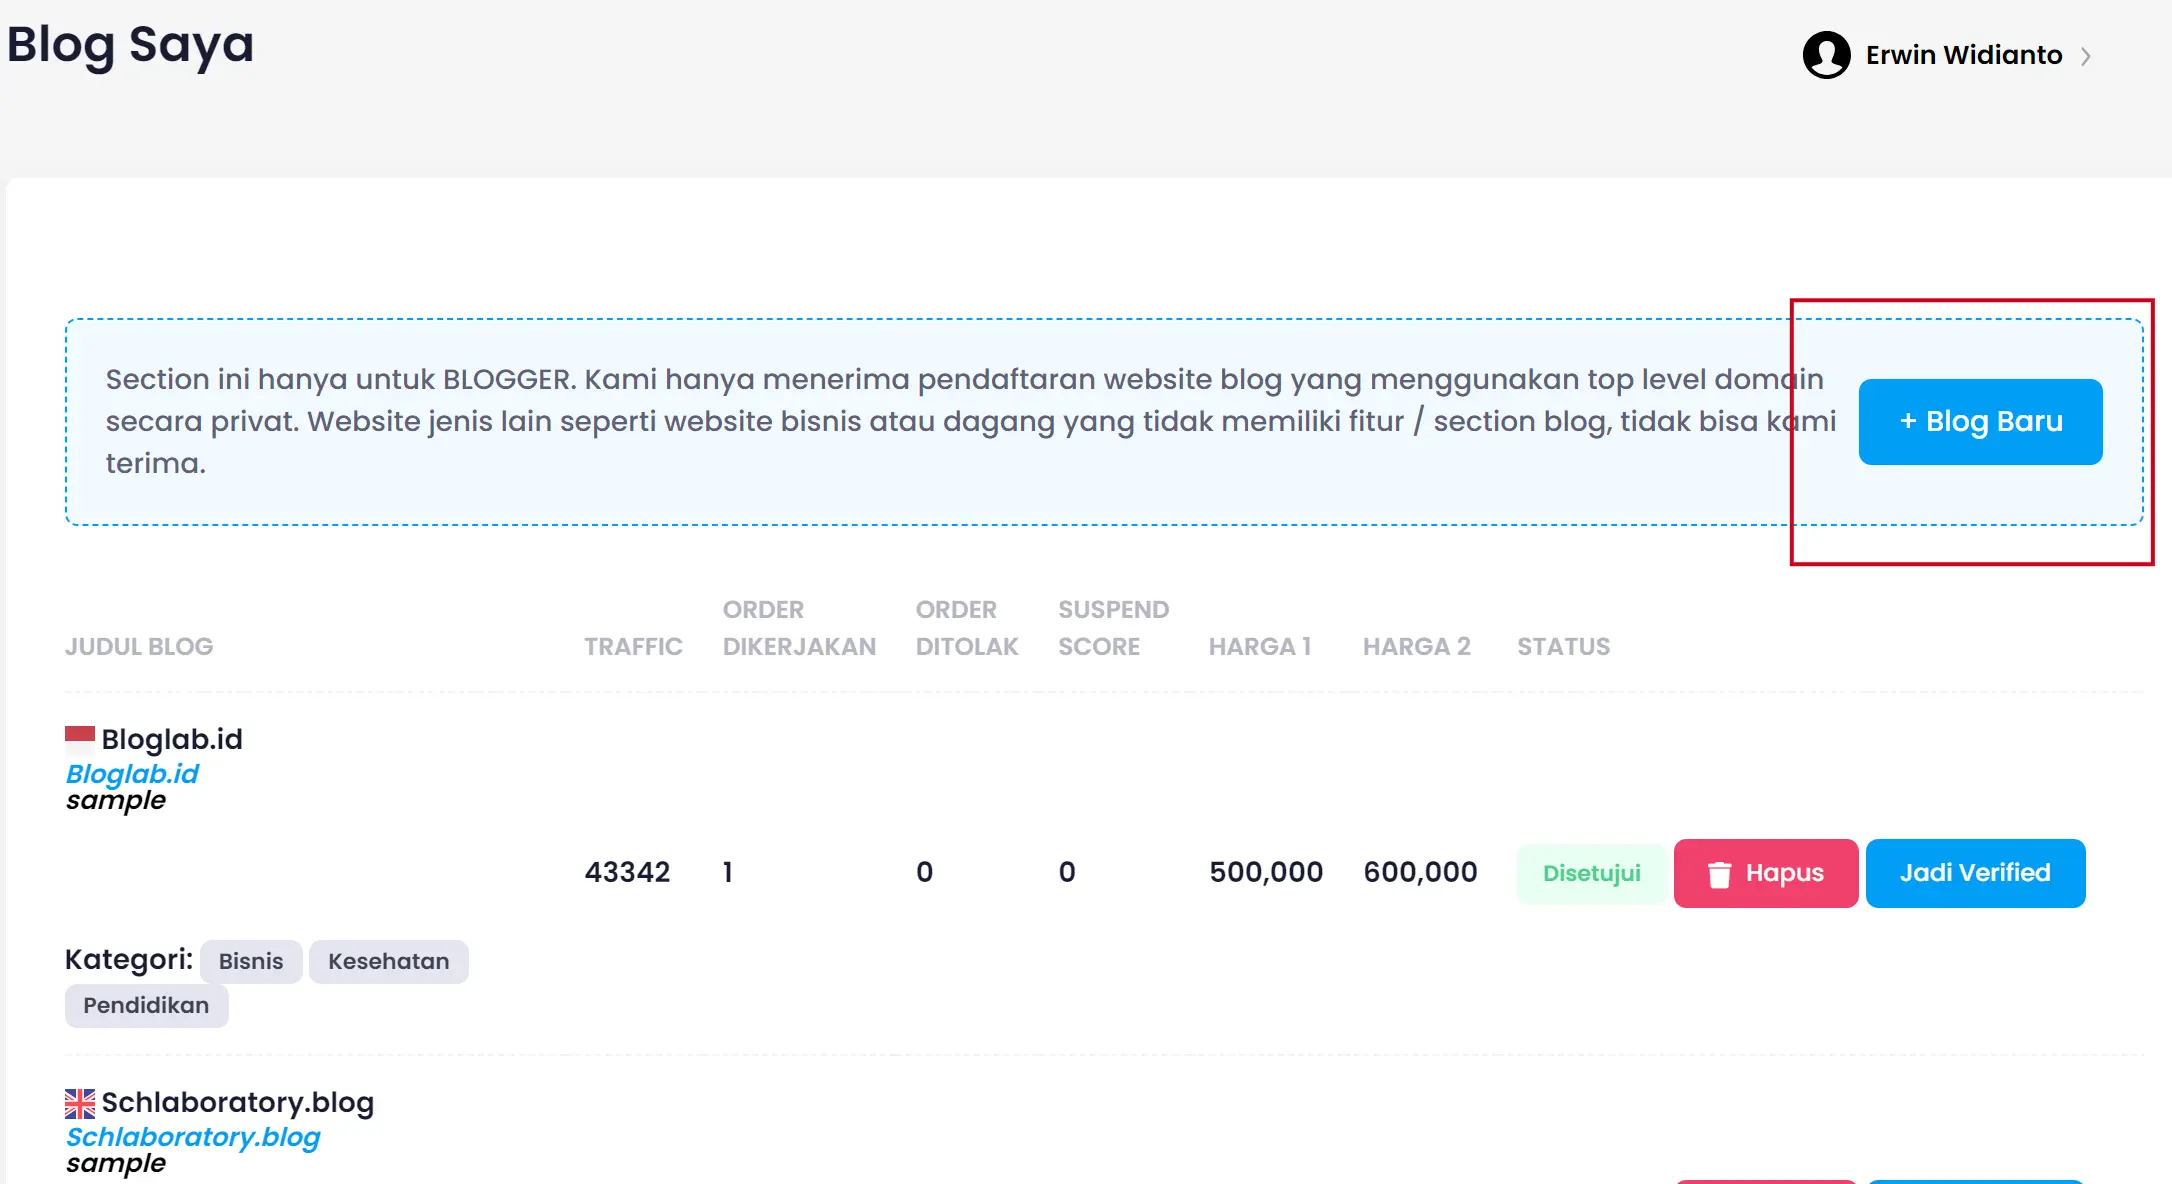The image size is (2172, 1184).
Task: Select the Pendidikan category tag
Action: click(146, 1005)
